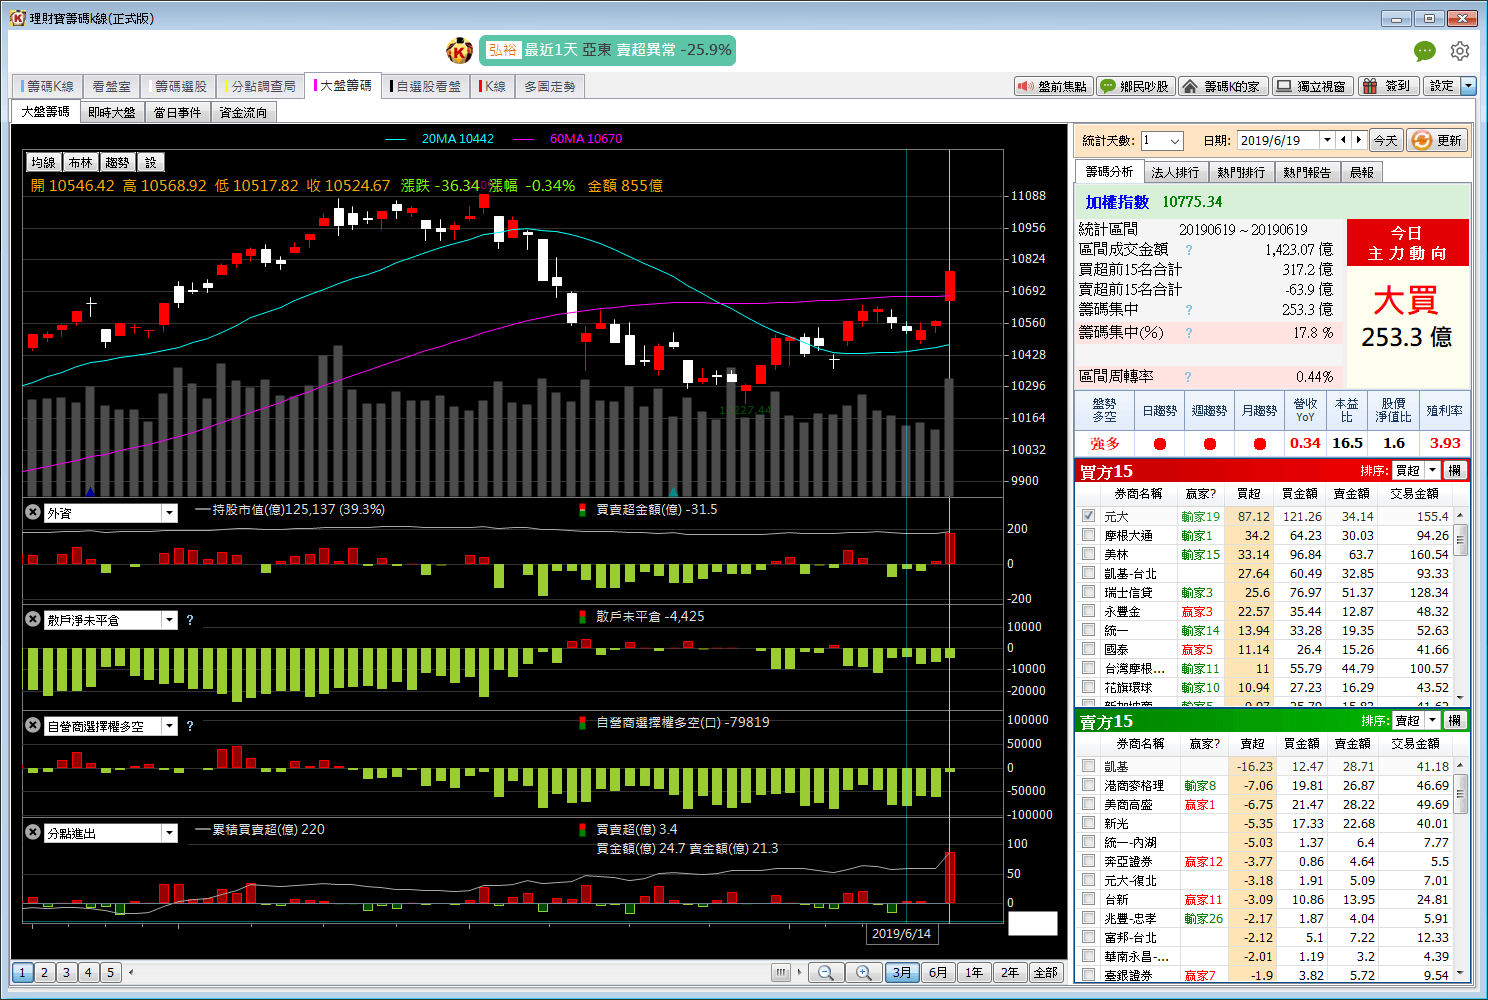Click the 更新 refresh button
This screenshot has height=1000, width=1488.
[x=1437, y=141]
